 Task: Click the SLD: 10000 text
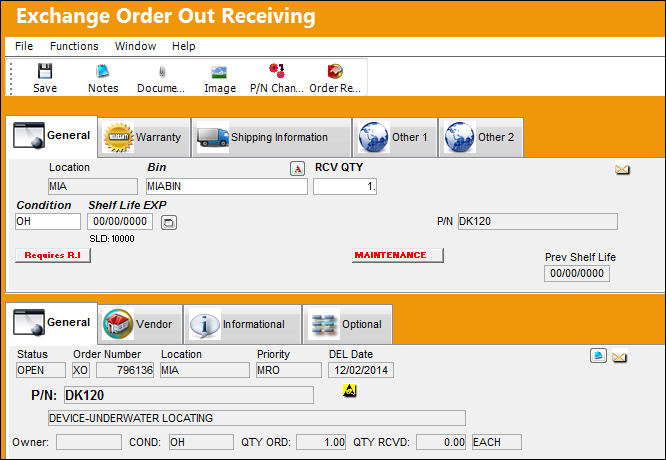tap(112, 239)
